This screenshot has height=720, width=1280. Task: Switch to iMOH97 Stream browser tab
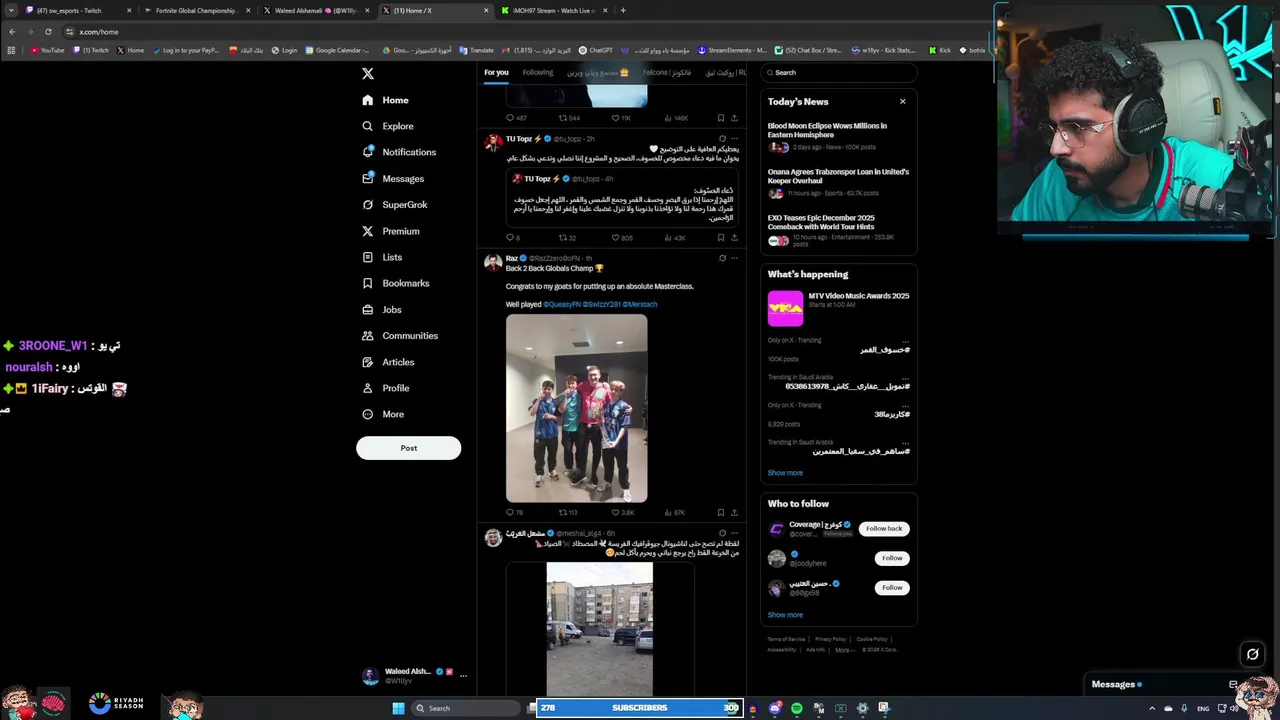[554, 10]
